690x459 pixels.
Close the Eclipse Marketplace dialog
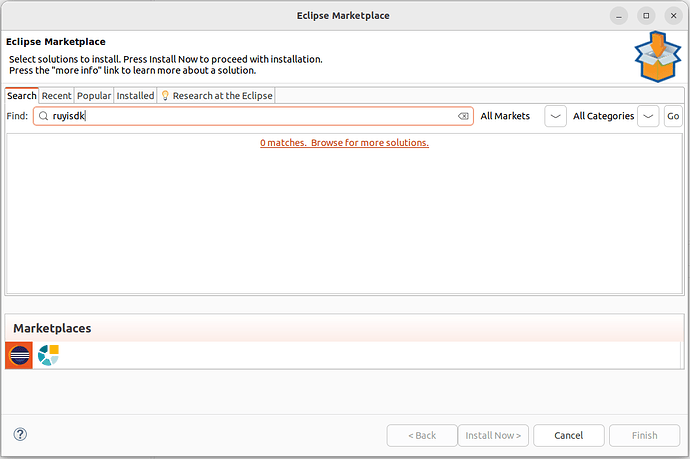tap(673, 16)
